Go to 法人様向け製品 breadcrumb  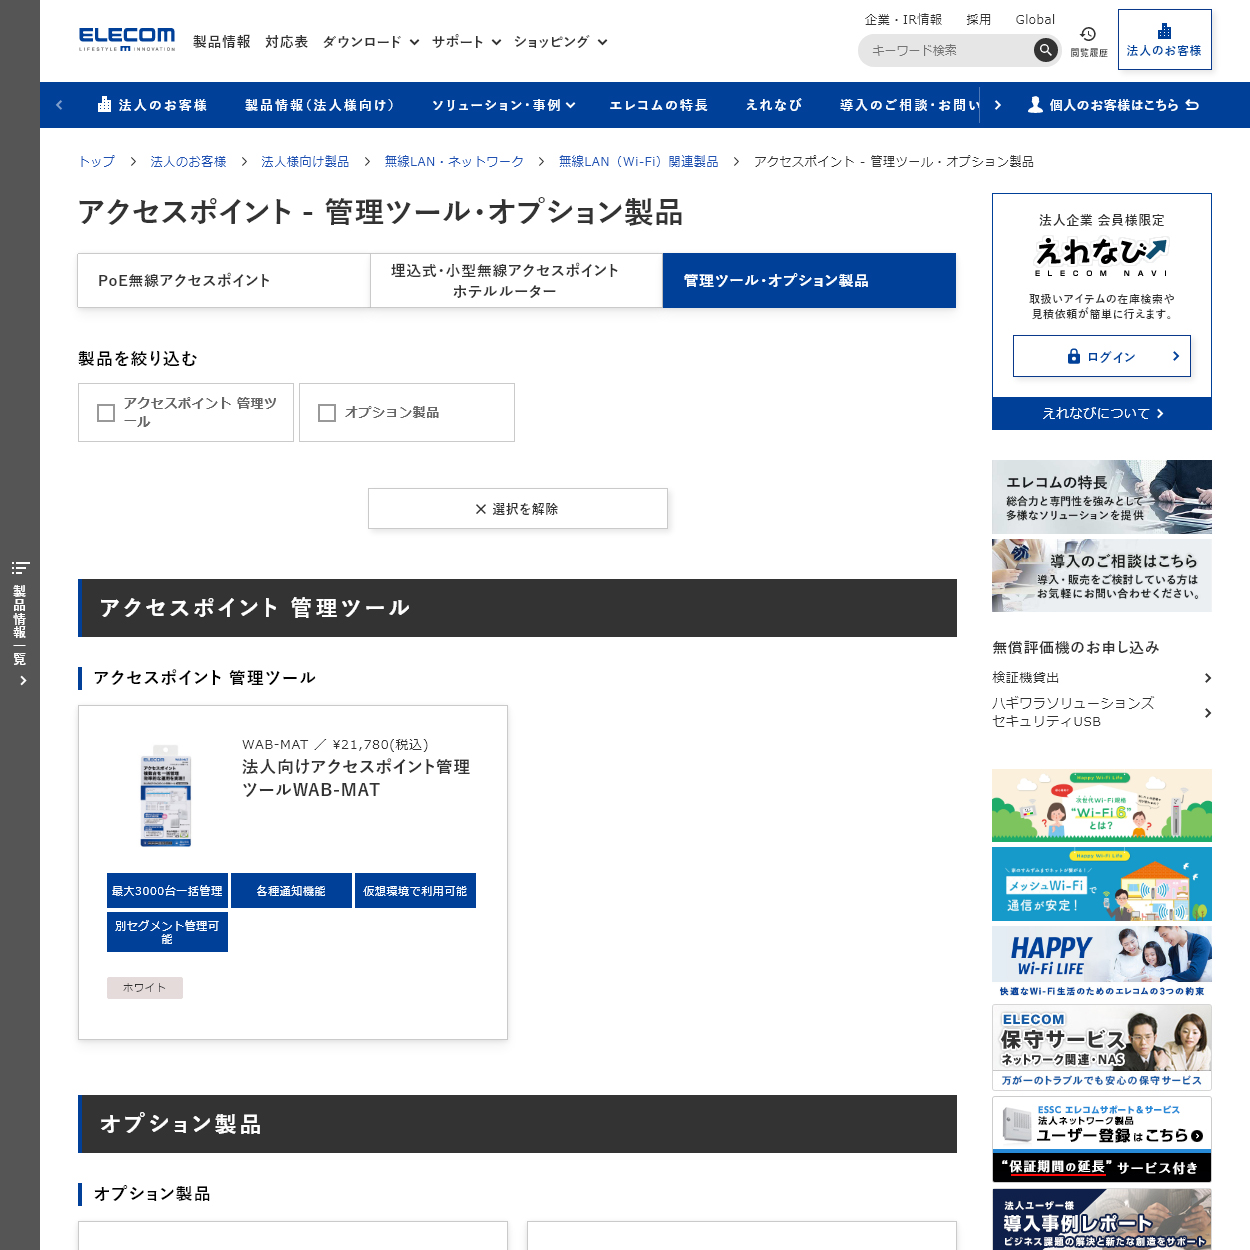pos(305,161)
